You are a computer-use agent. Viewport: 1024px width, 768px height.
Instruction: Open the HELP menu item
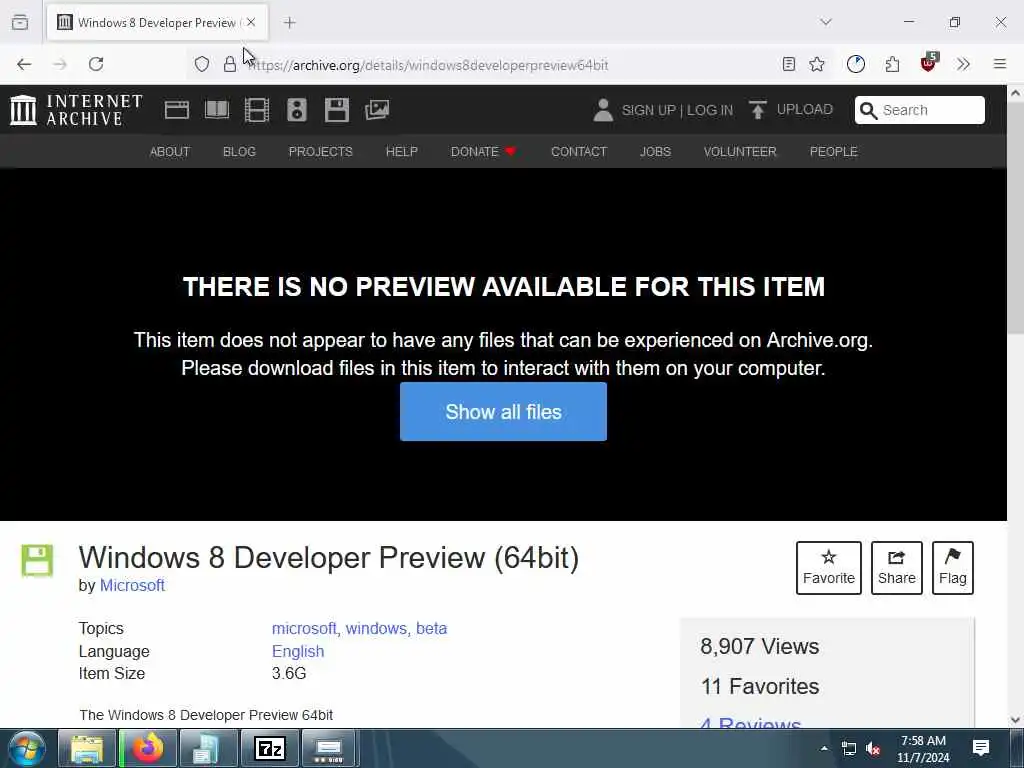click(402, 152)
